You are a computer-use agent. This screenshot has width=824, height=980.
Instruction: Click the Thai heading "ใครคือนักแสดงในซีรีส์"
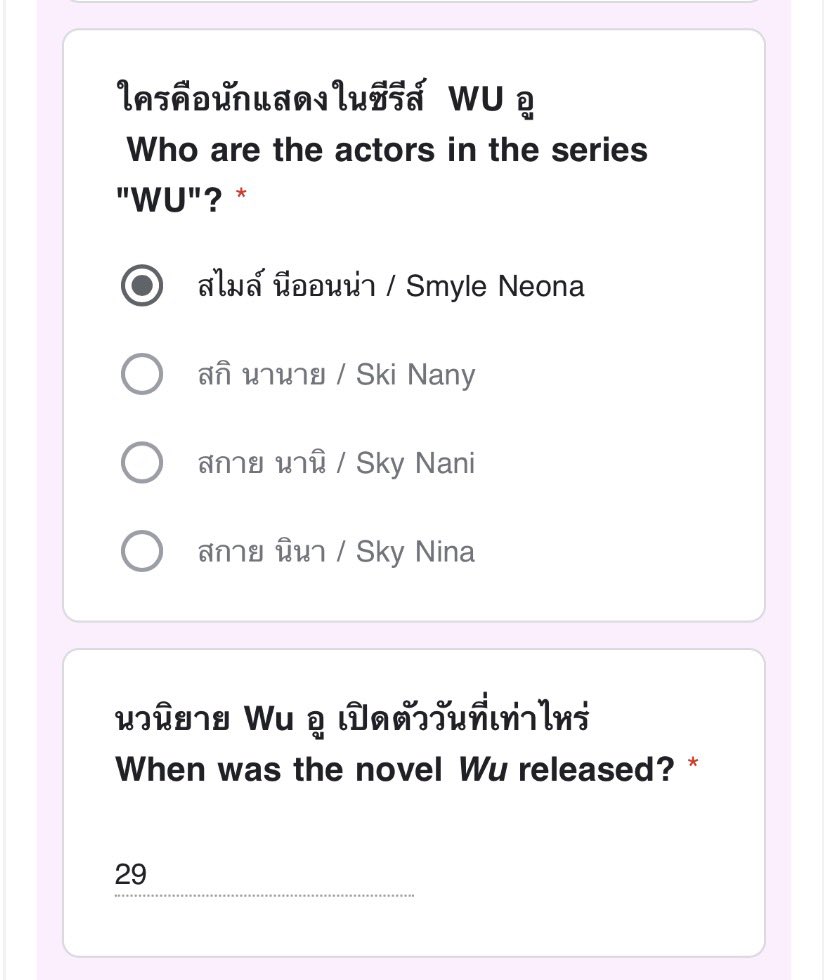point(270,100)
